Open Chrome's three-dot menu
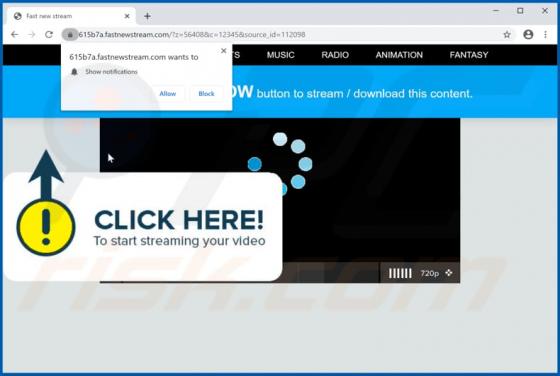Screen dimensions: 560x376 (545, 35)
